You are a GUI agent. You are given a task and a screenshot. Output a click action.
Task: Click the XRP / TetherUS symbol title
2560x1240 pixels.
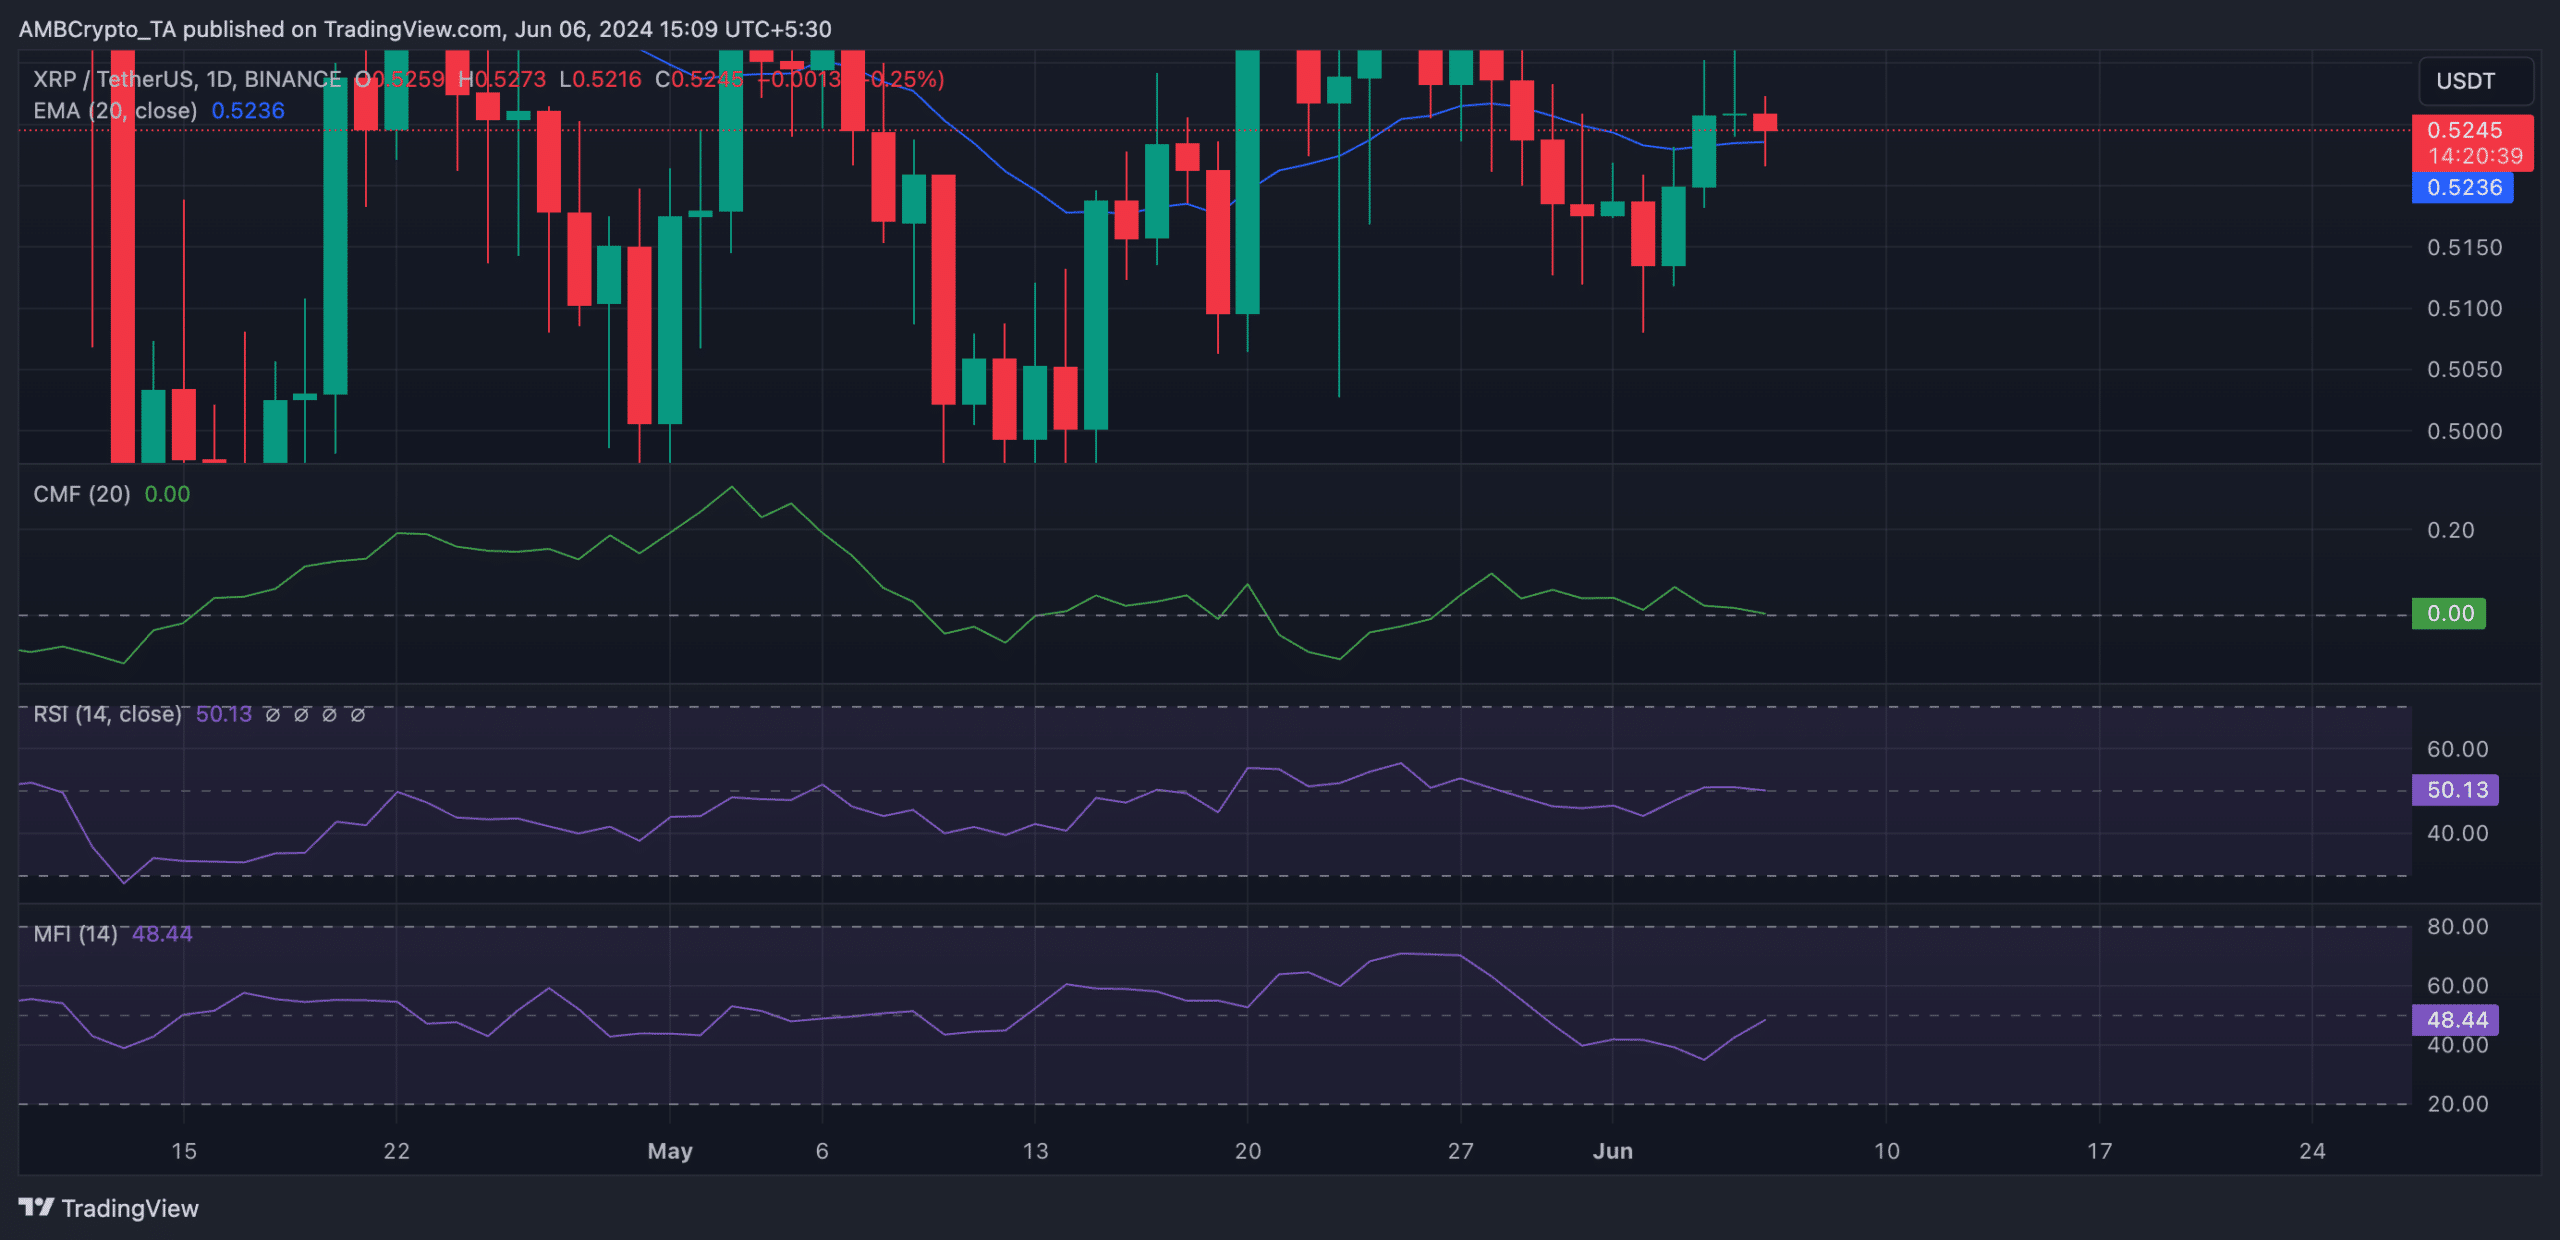coord(187,79)
